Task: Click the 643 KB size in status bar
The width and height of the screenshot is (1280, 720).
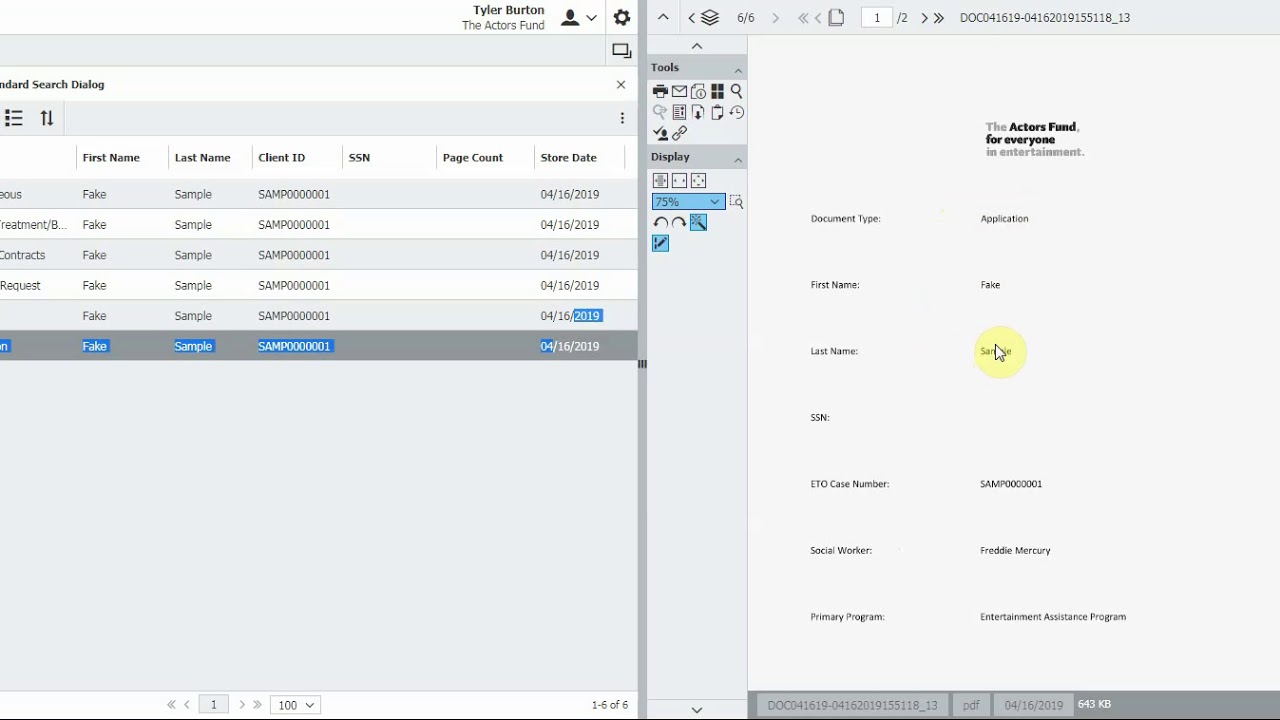Action: pos(1095,705)
